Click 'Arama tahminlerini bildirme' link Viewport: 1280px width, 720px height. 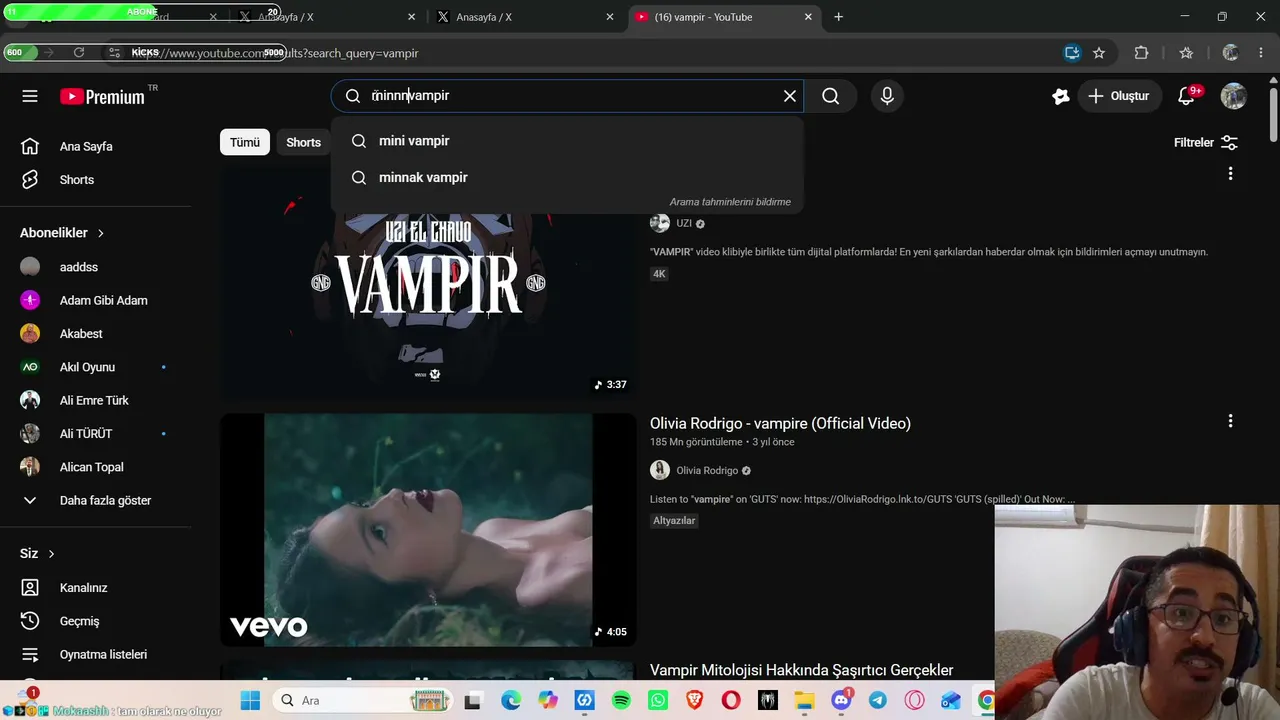tap(730, 202)
